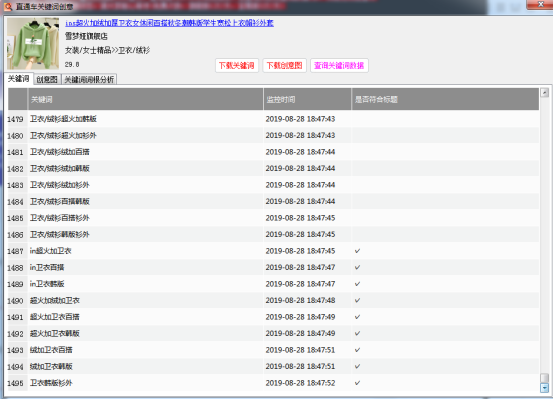The image size is (554, 399).
Task: Click the 下载关键词 button
Action: (237, 65)
